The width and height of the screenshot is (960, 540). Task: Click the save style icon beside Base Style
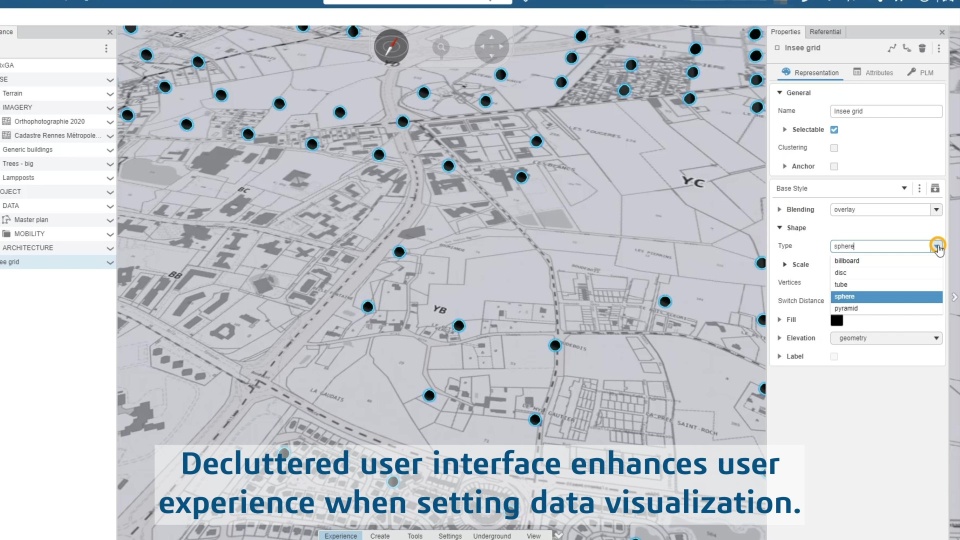coord(935,189)
